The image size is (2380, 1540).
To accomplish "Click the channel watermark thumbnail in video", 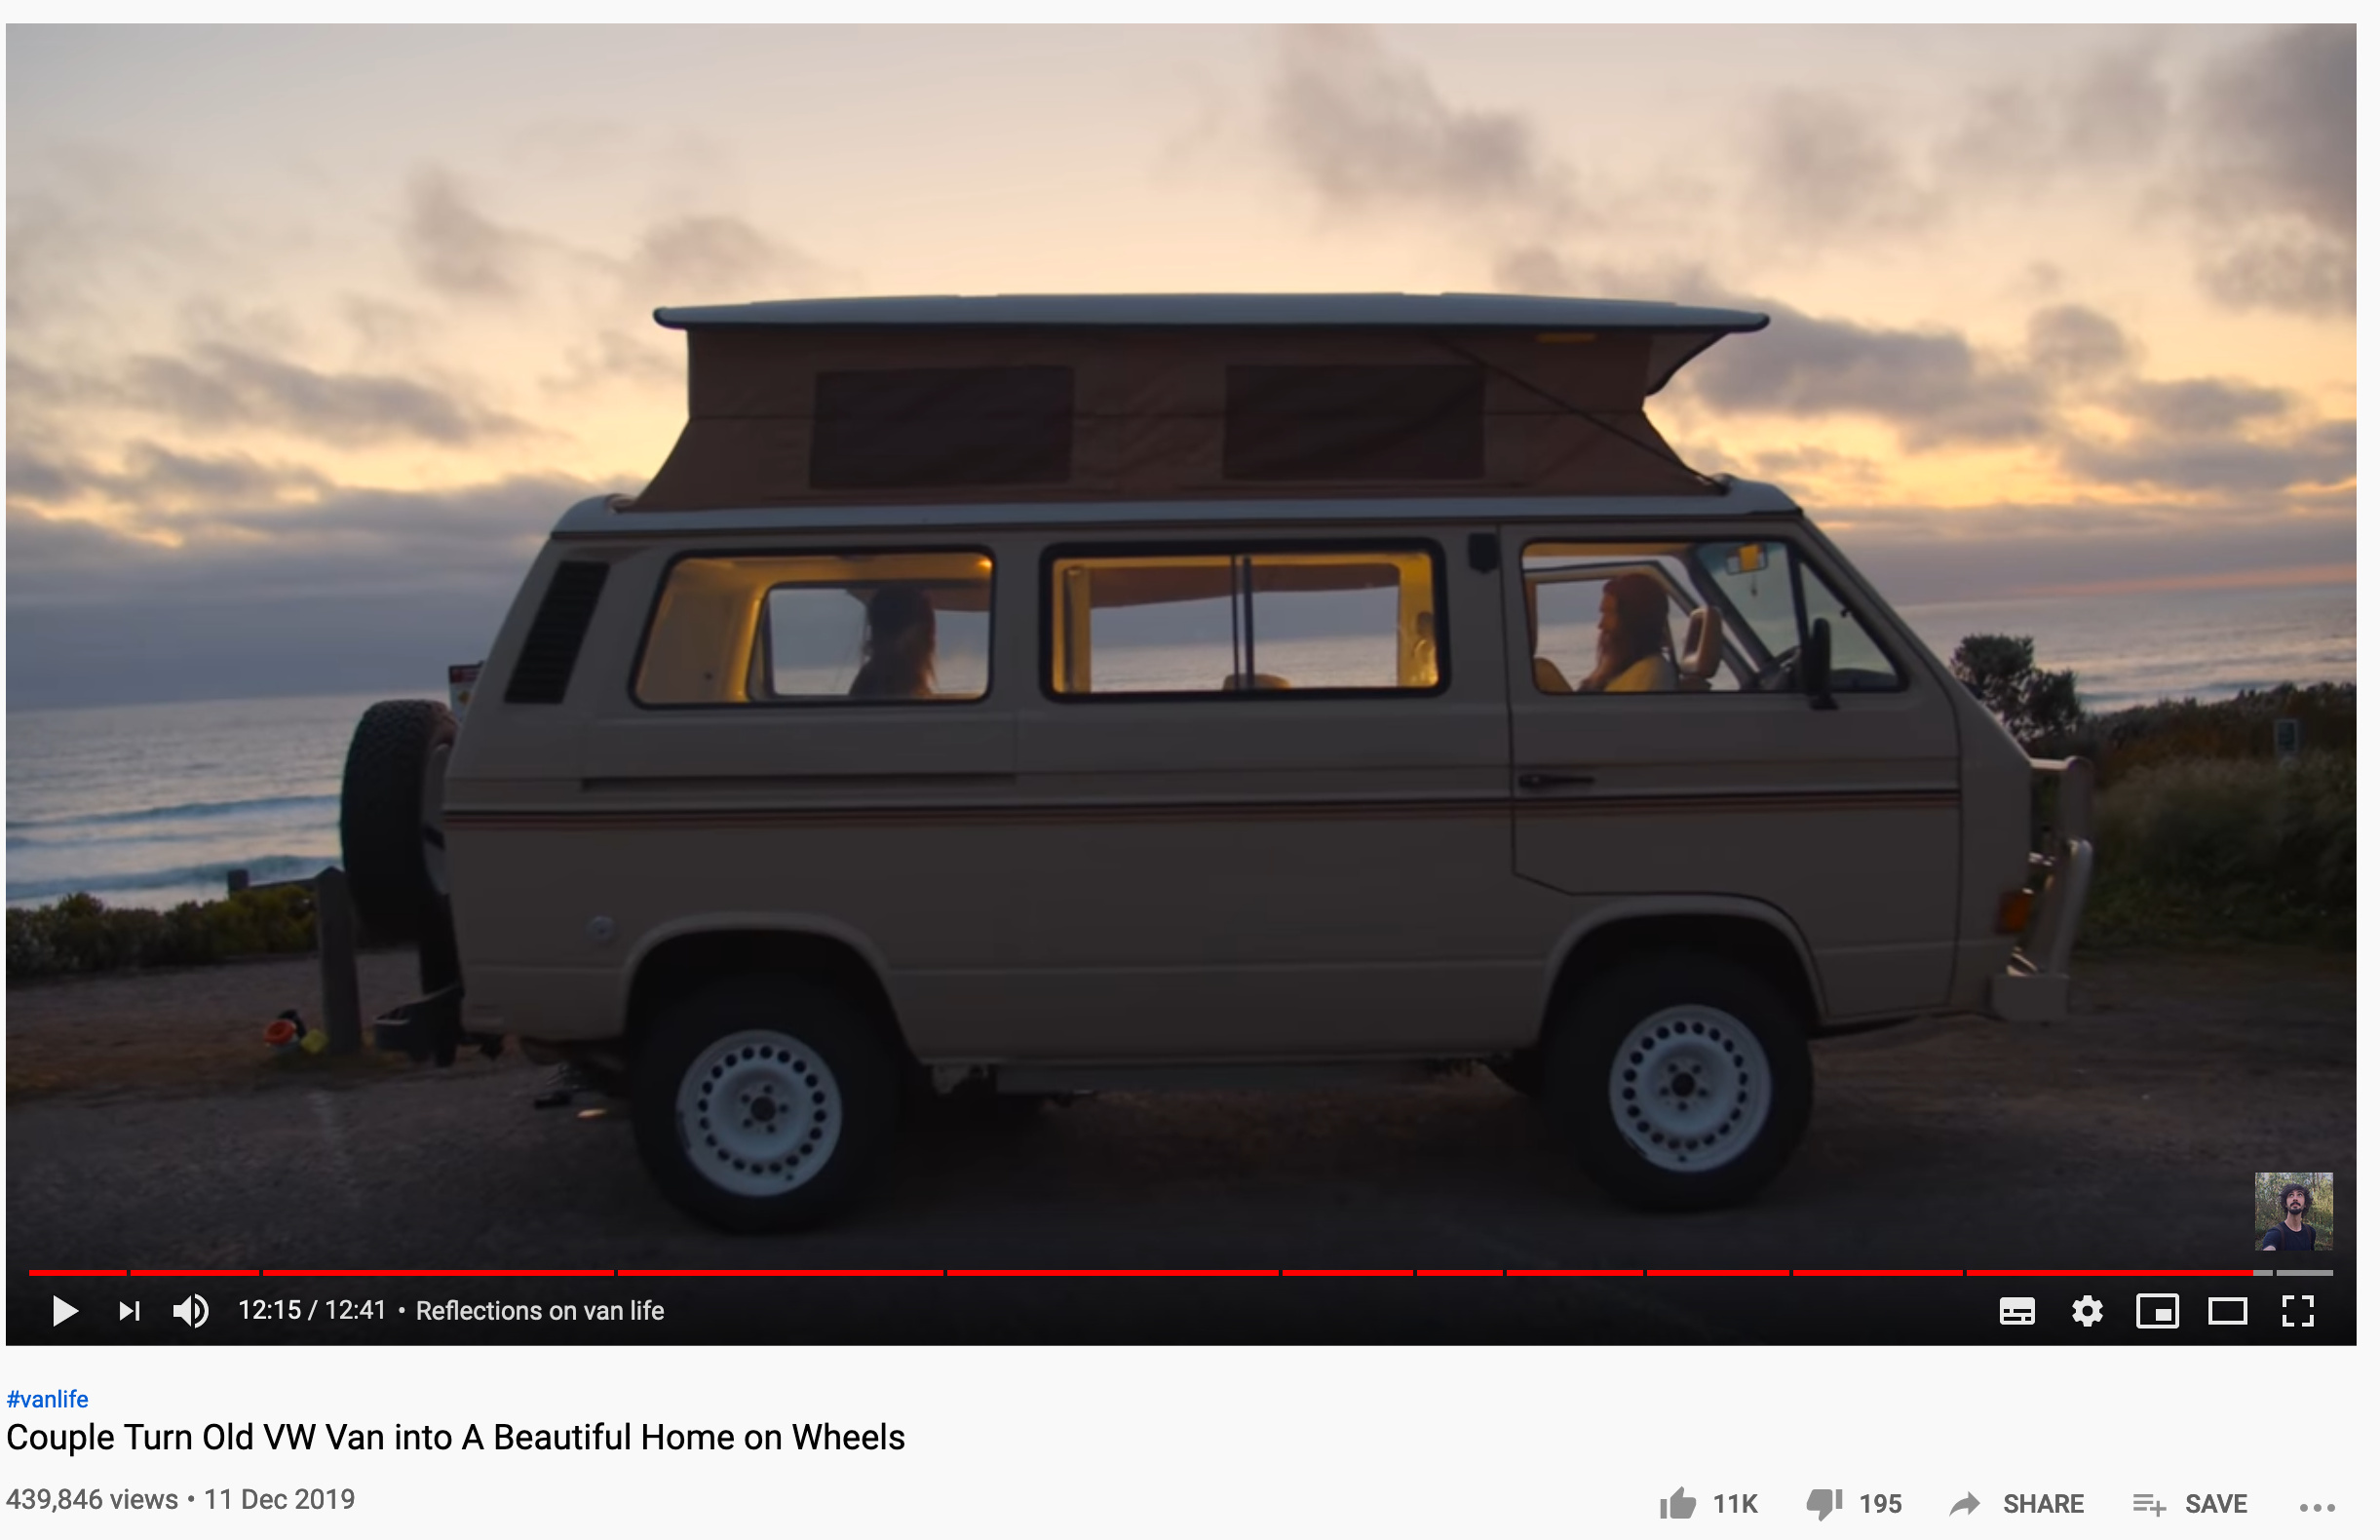I will (2293, 1211).
